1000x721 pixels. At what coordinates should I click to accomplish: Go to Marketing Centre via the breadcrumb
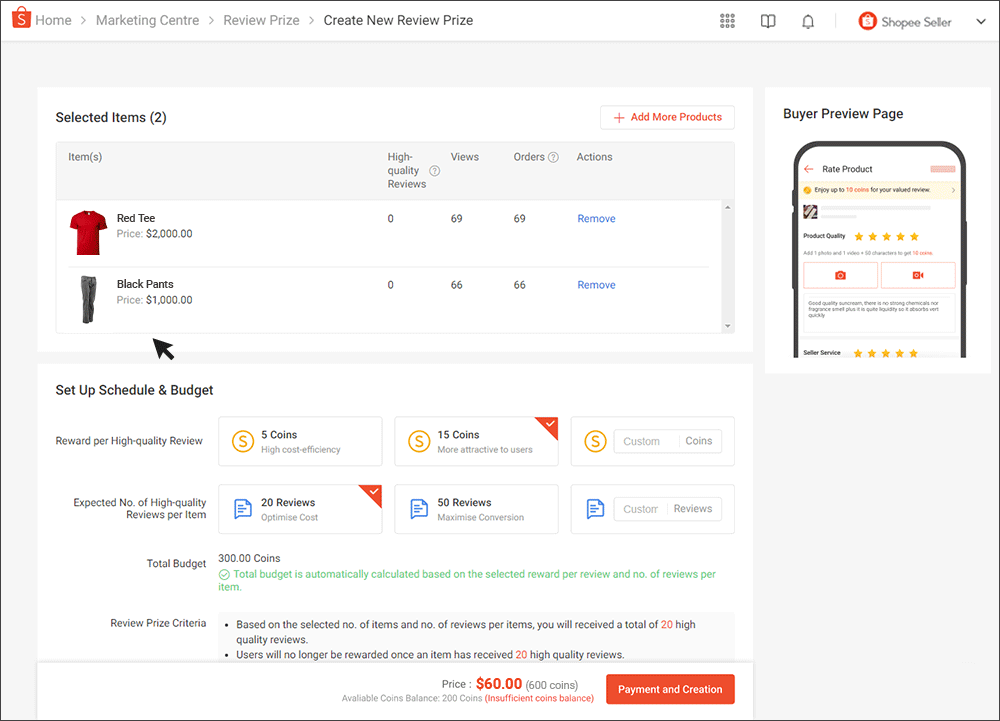click(x=147, y=19)
